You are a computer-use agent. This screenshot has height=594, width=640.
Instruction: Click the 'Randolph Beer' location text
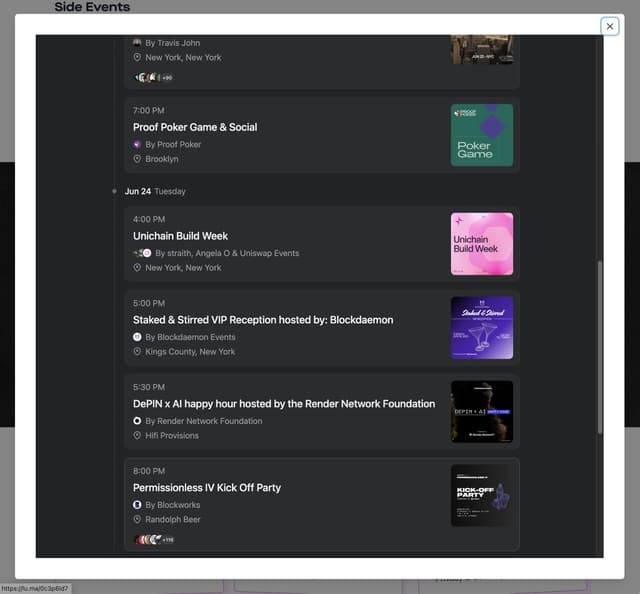(173, 520)
